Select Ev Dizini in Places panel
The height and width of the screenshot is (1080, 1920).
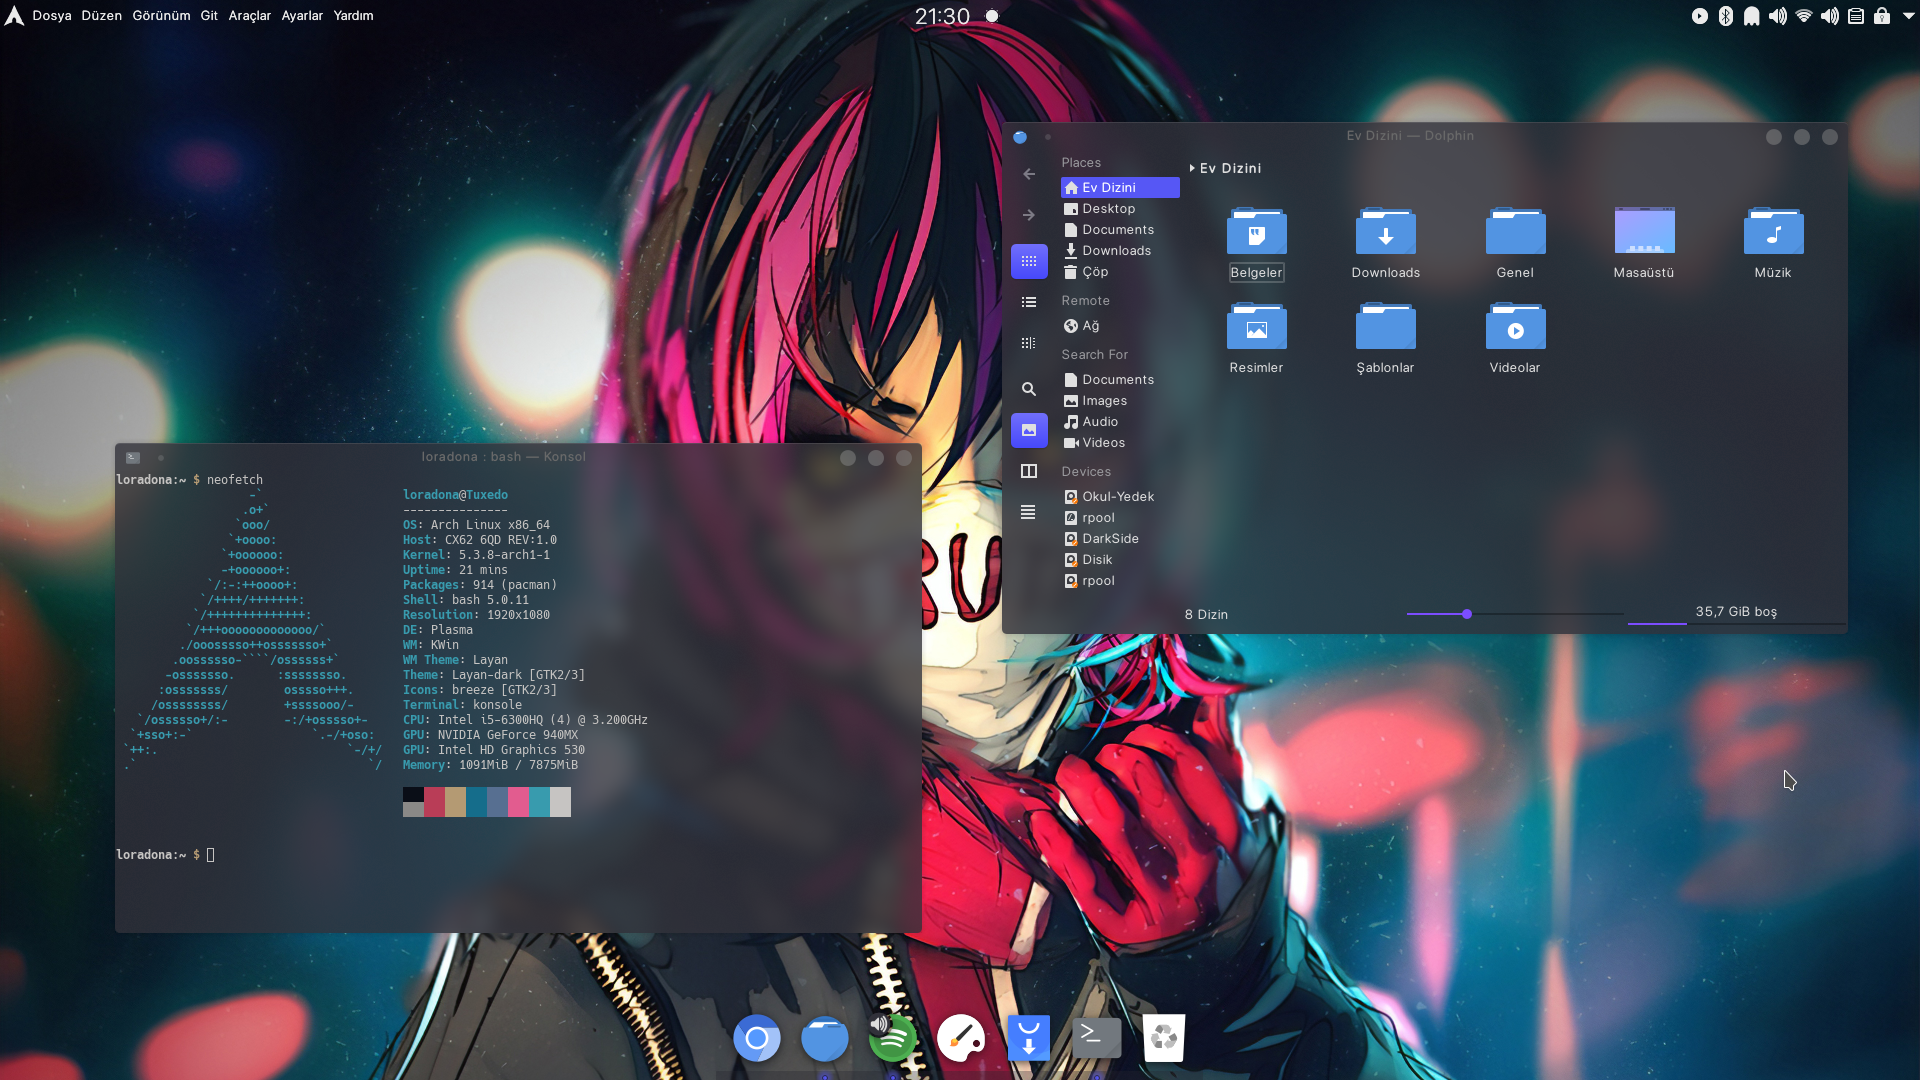click(1120, 187)
